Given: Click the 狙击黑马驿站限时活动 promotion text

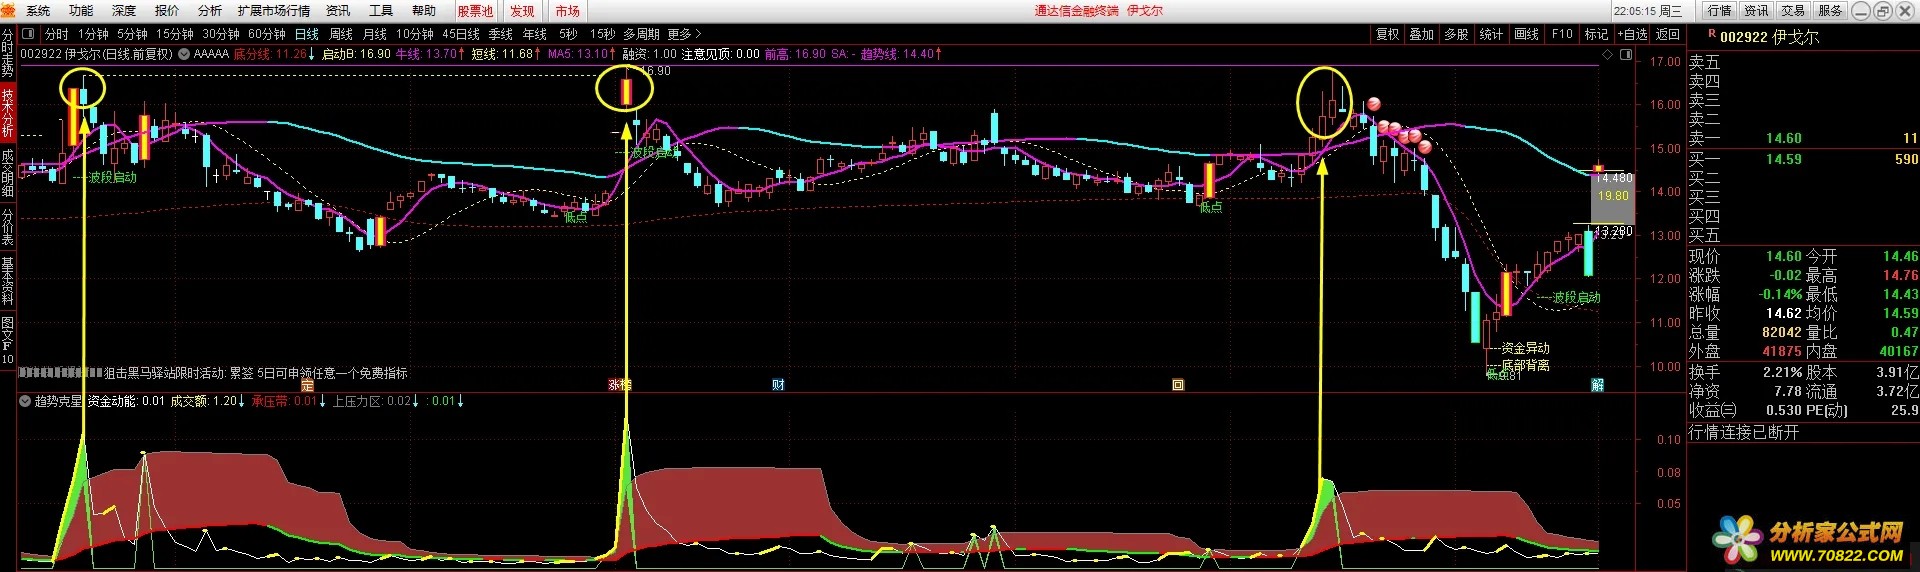Looking at the screenshot, I should 255,373.
